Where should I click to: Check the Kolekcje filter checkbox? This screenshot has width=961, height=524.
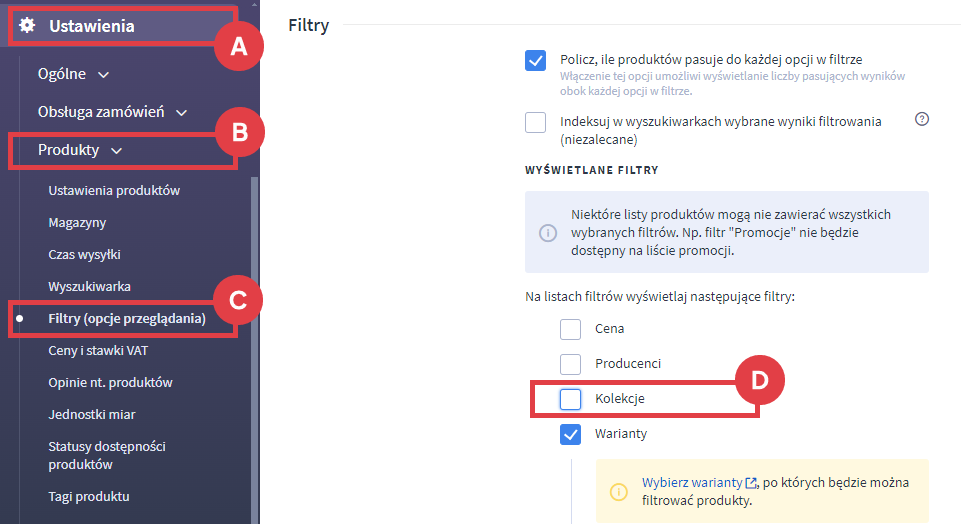[570, 399]
